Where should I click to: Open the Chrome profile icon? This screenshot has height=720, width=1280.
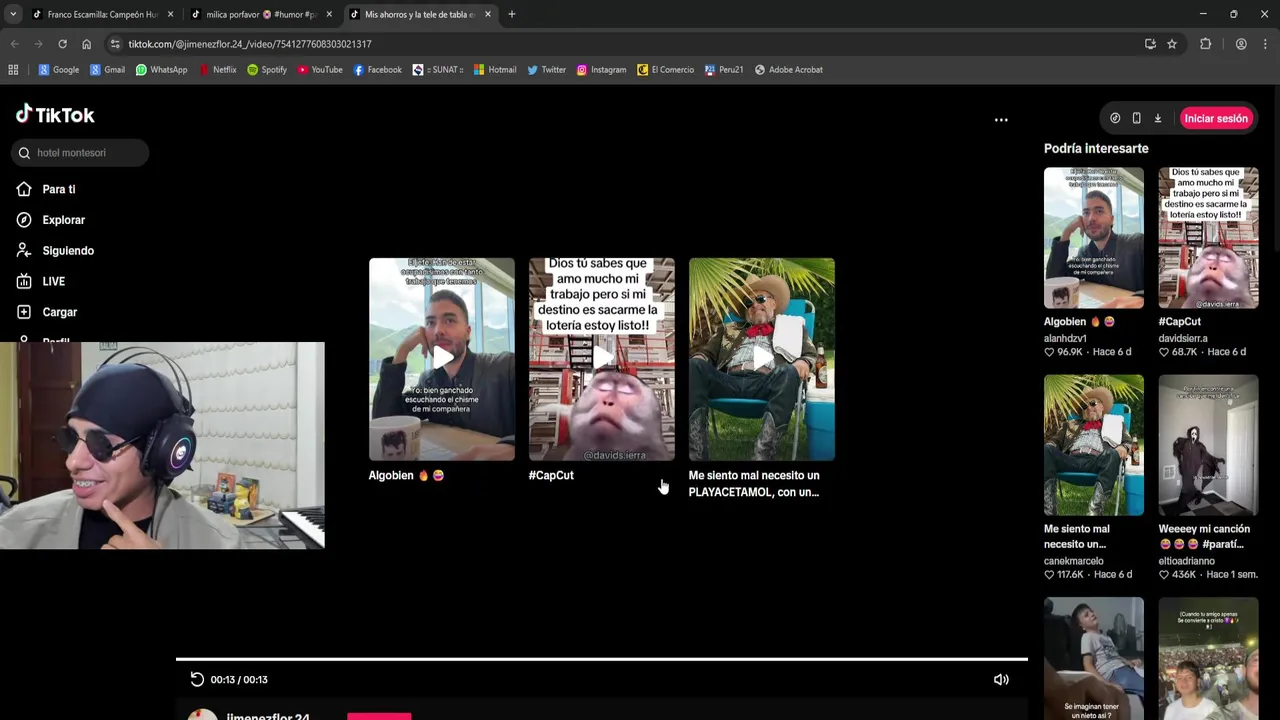point(1241,44)
